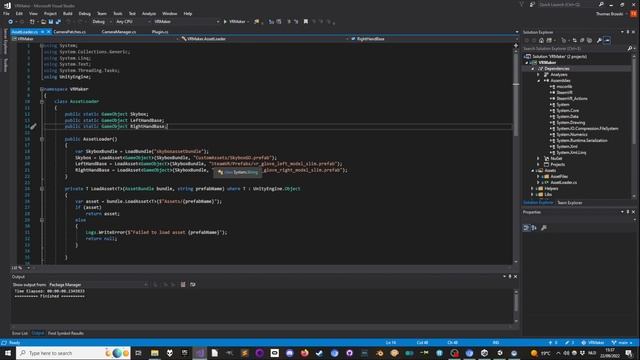Click the Windows Start button

point(8,353)
